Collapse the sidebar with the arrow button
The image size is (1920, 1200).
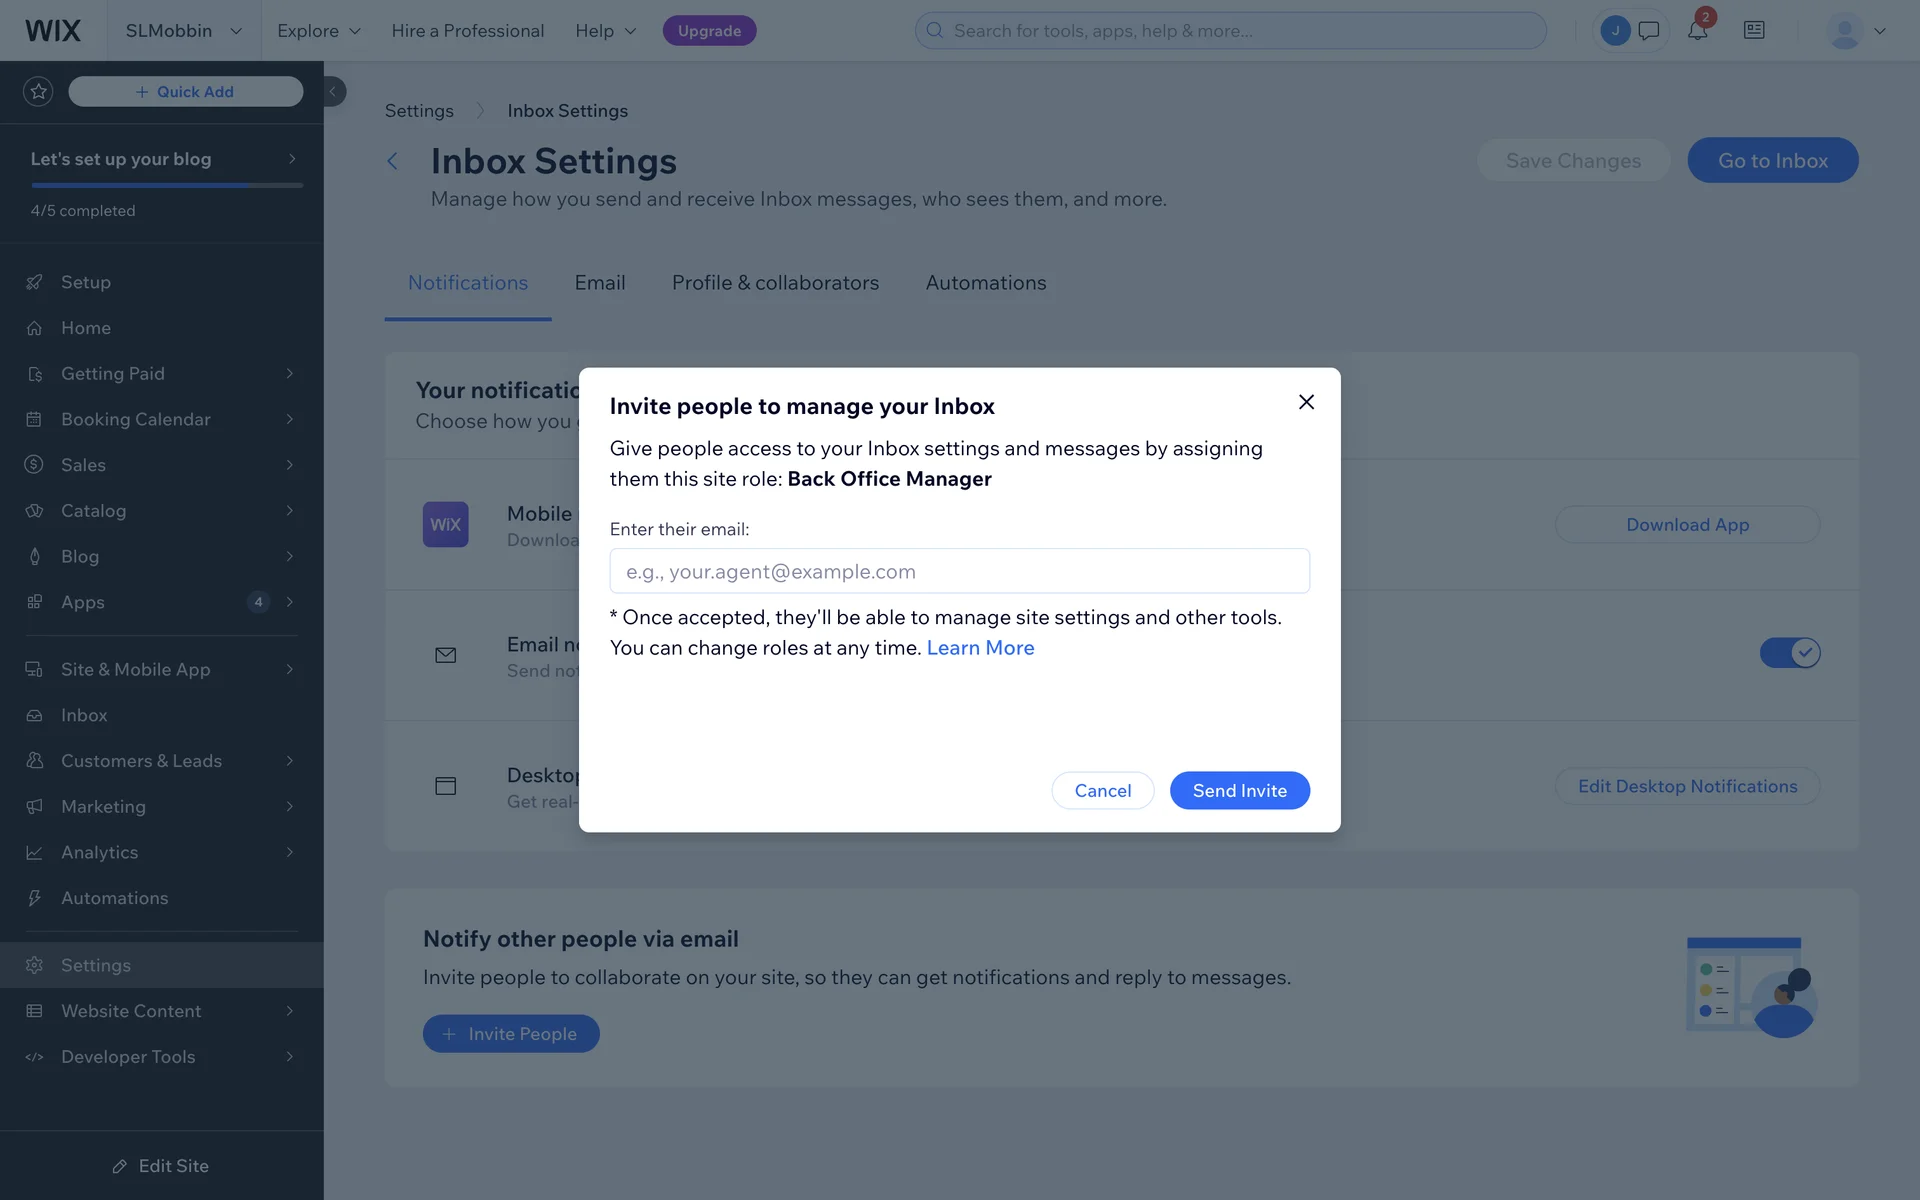pos(333,92)
